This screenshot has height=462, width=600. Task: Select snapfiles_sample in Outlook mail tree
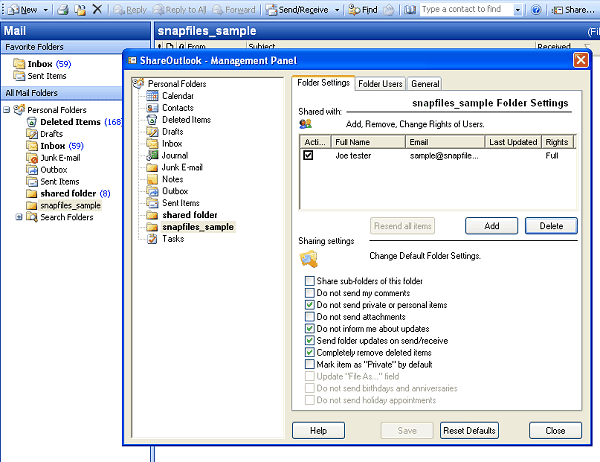point(64,205)
